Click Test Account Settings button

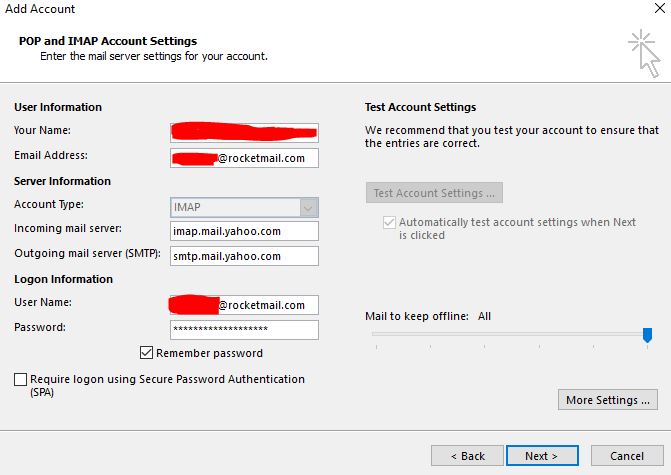434,193
